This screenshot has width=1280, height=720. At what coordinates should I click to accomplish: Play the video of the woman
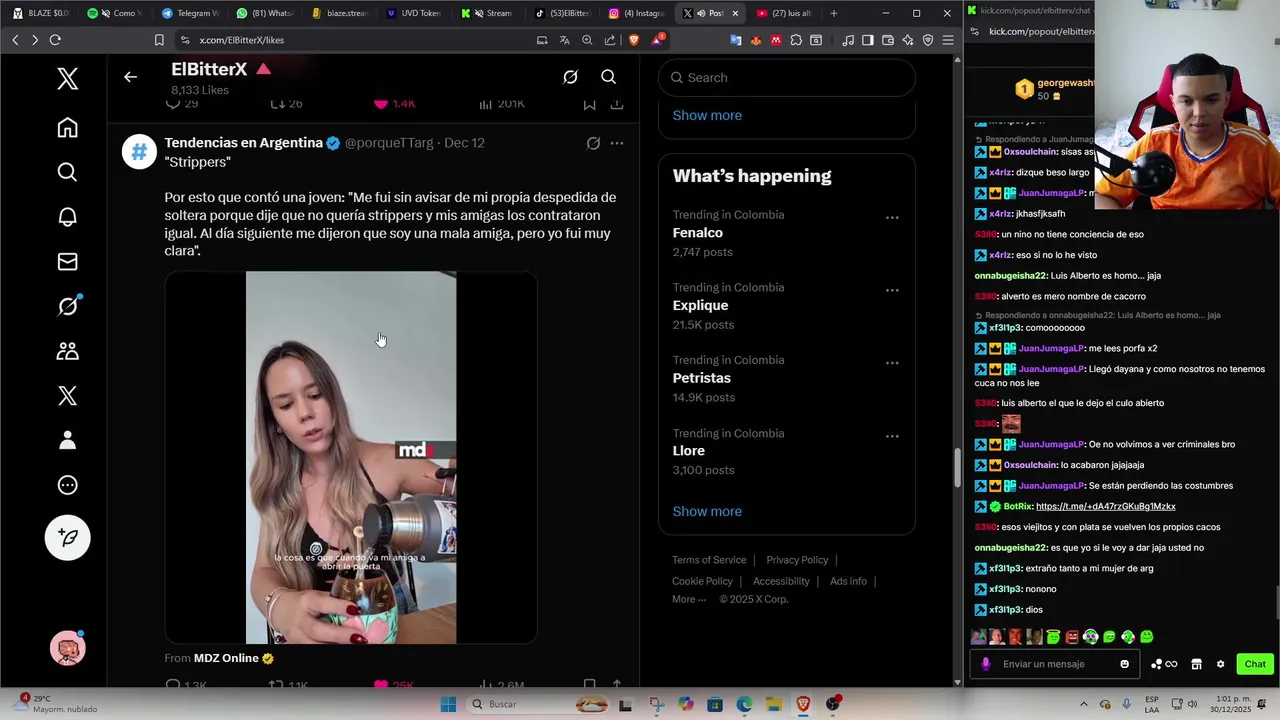(x=351, y=457)
